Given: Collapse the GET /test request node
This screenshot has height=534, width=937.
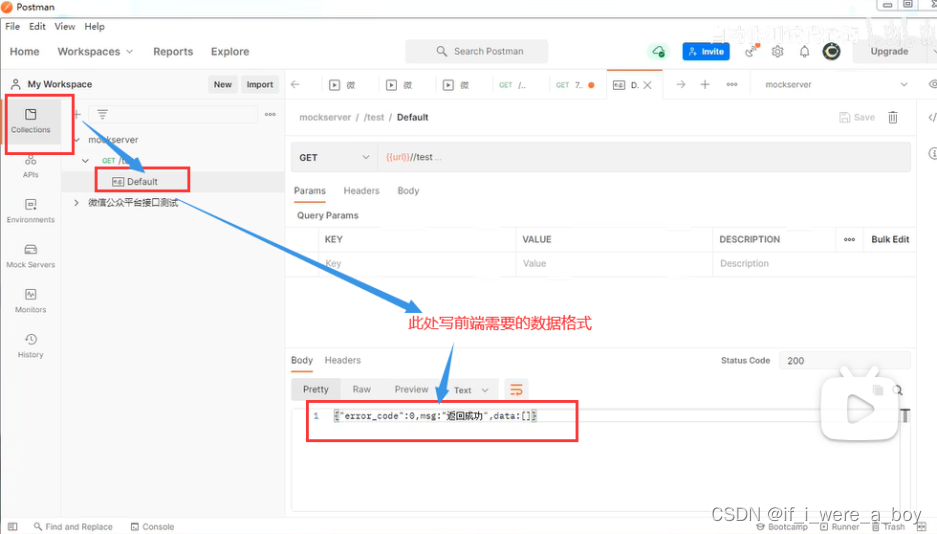Looking at the screenshot, I should (x=85, y=161).
